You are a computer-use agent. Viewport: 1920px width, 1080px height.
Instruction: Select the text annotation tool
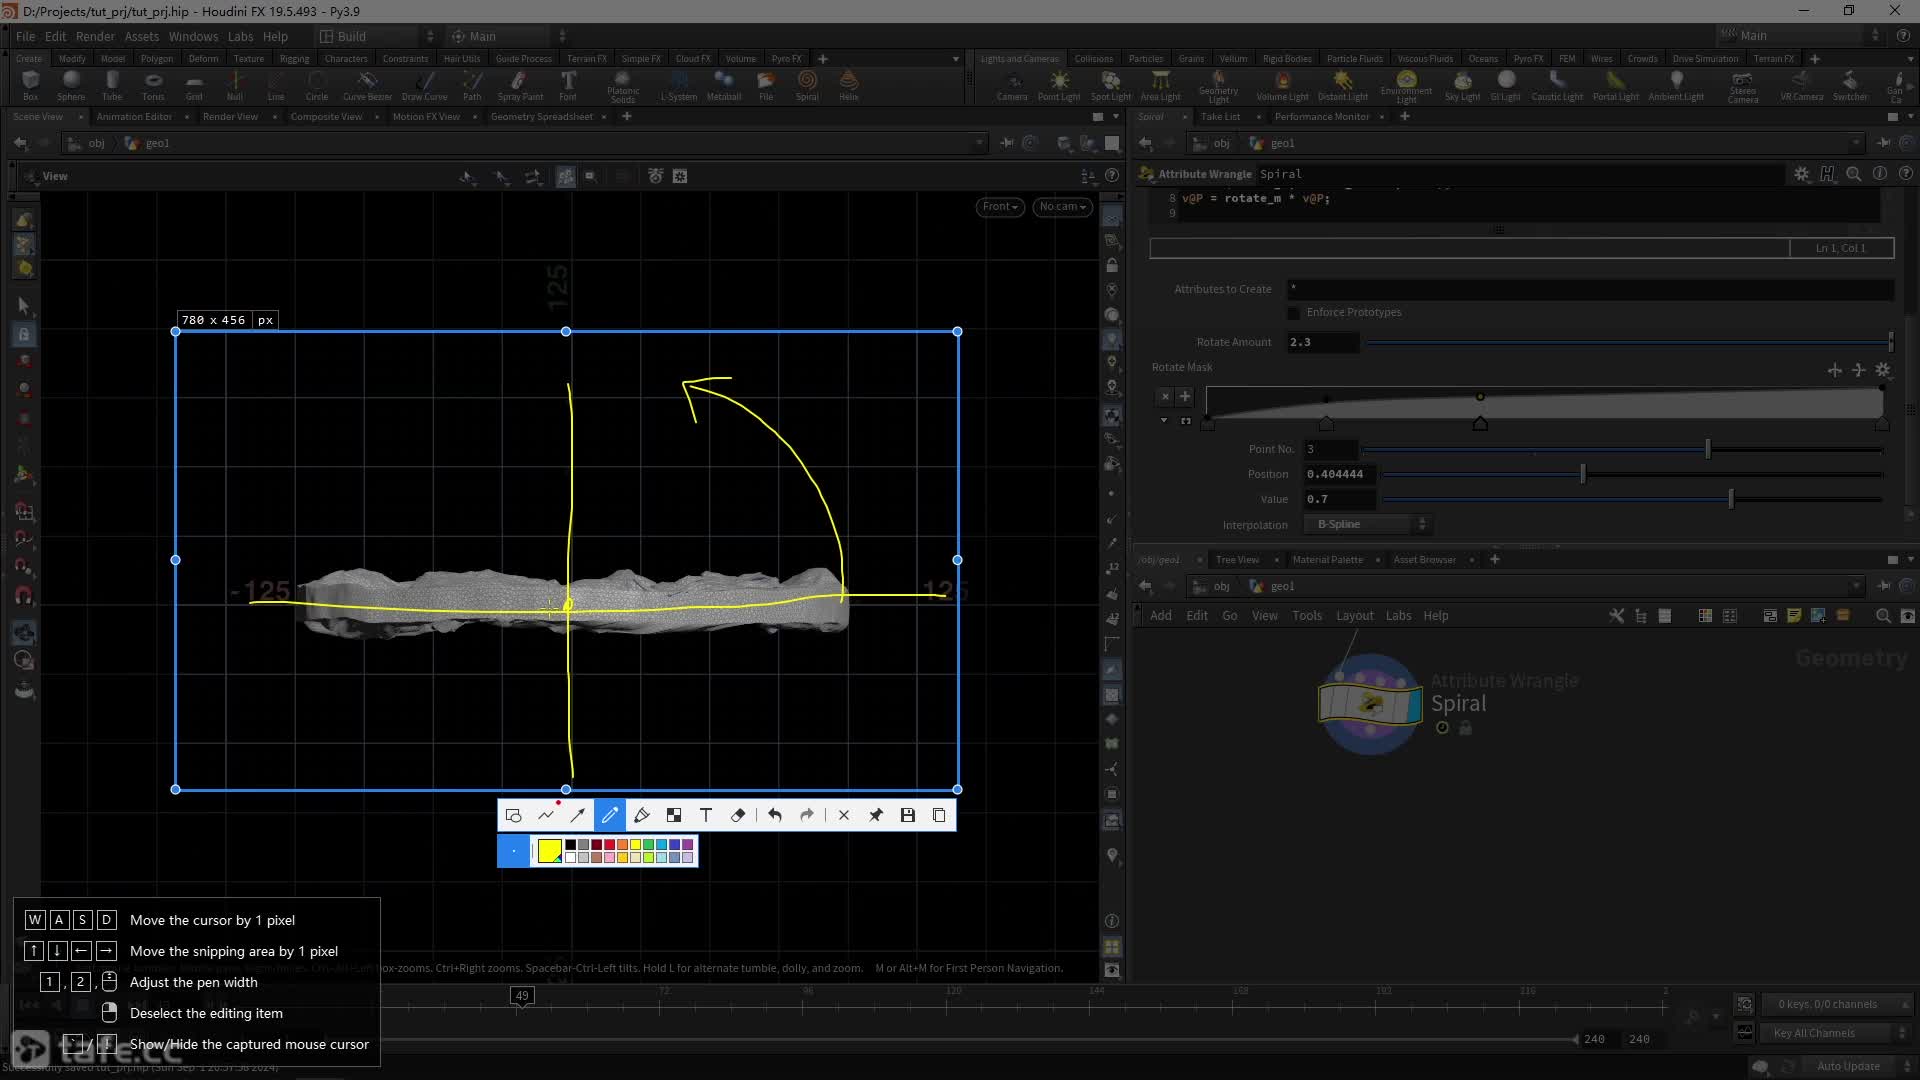(x=706, y=815)
